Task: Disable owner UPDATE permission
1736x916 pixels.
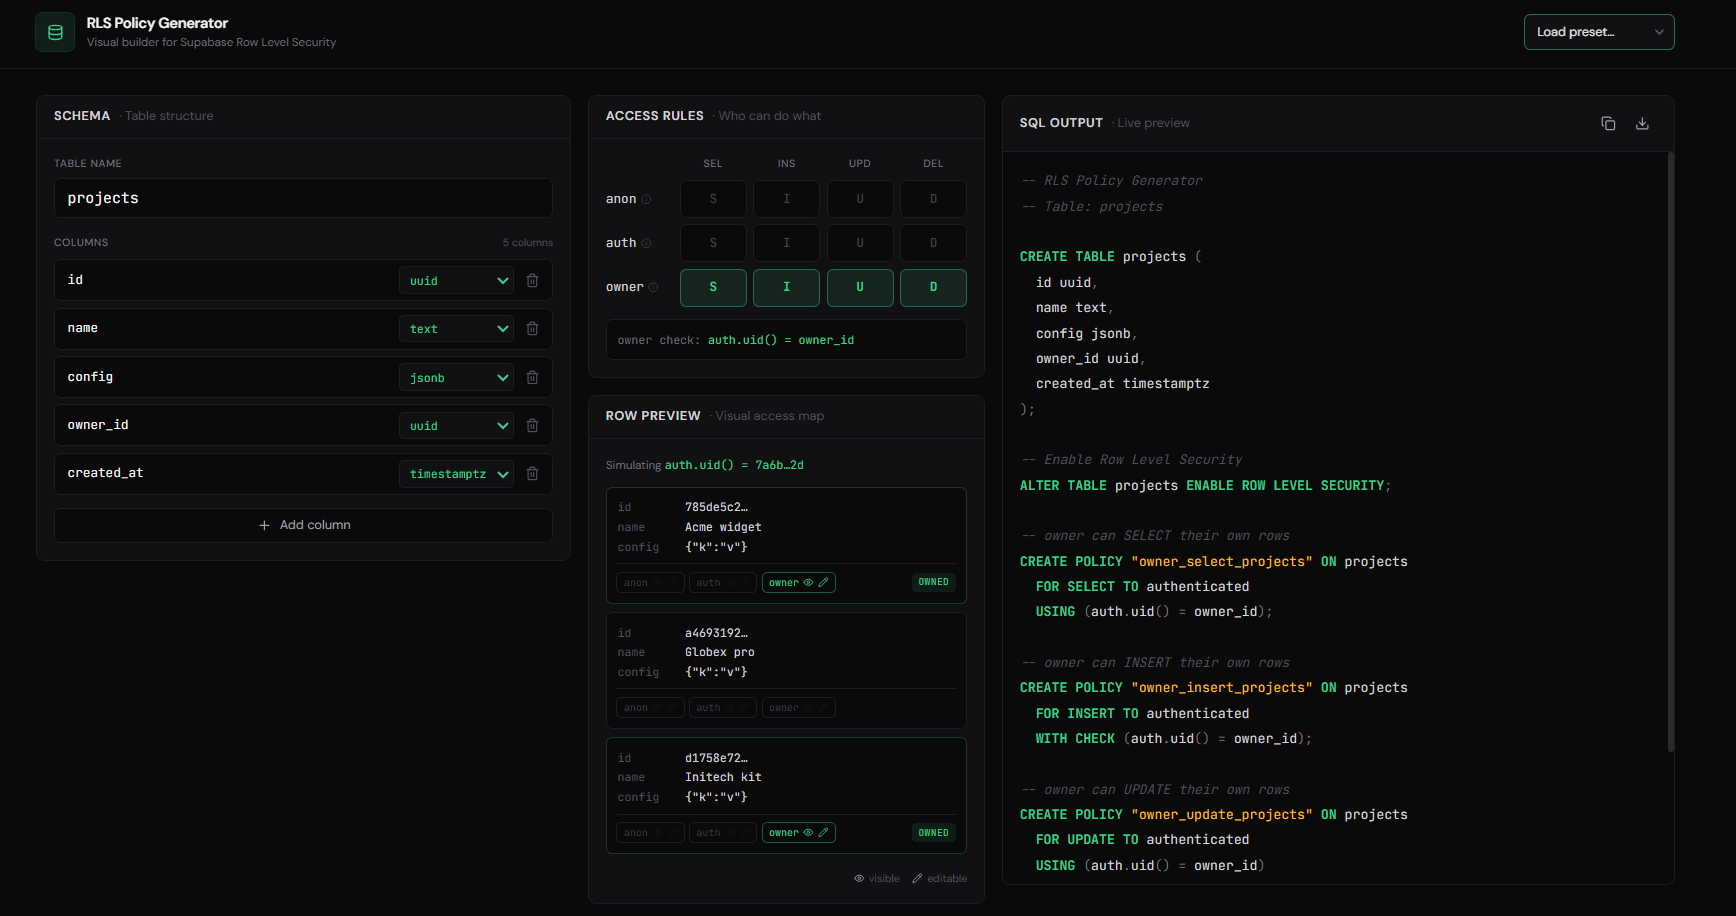Action: click(x=860, y=287)
